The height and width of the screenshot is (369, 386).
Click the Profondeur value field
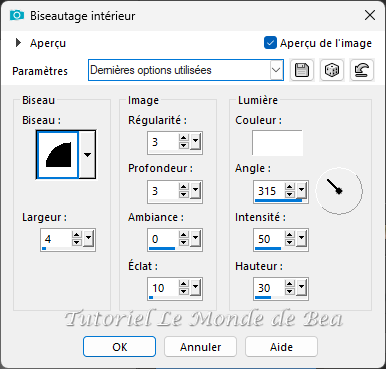point(163,191)
